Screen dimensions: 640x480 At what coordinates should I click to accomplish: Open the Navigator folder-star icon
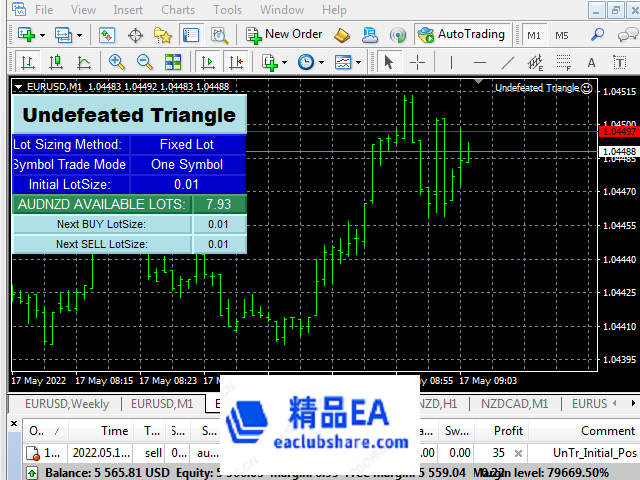pyautogui.click(x=162, y=36)
